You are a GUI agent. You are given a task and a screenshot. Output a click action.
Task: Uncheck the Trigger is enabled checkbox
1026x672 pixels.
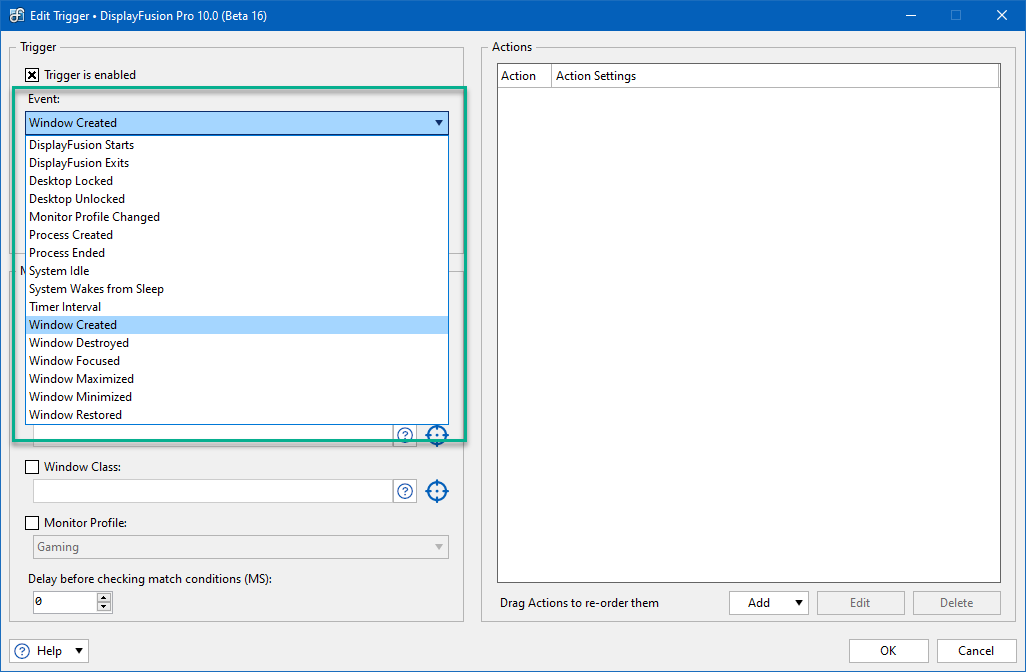[x=31, y=75]
